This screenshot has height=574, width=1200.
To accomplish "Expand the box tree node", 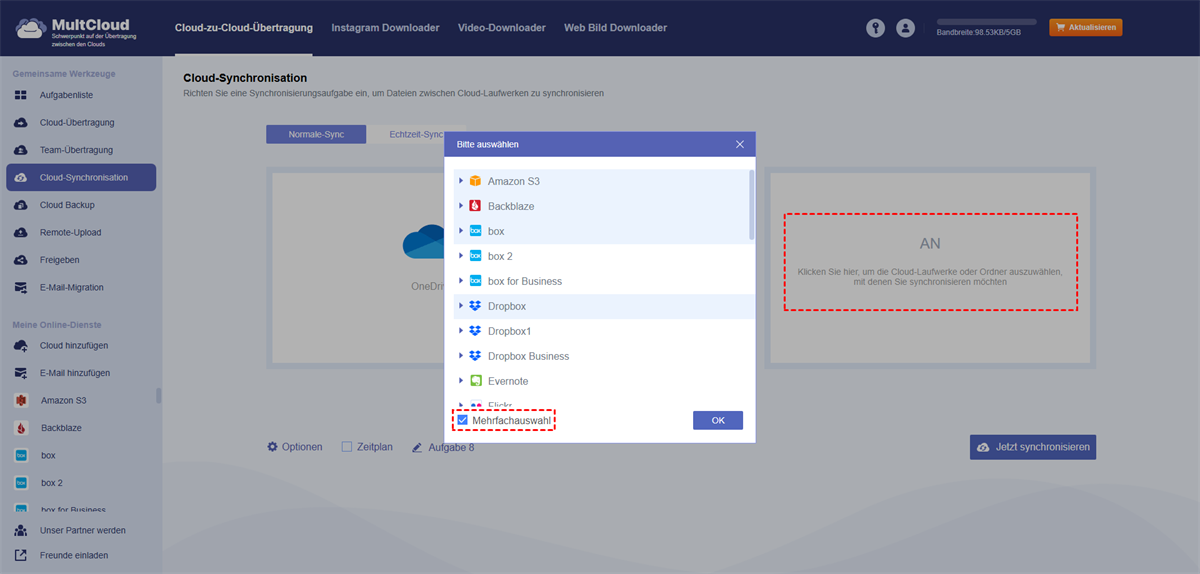I will [461, 231].
